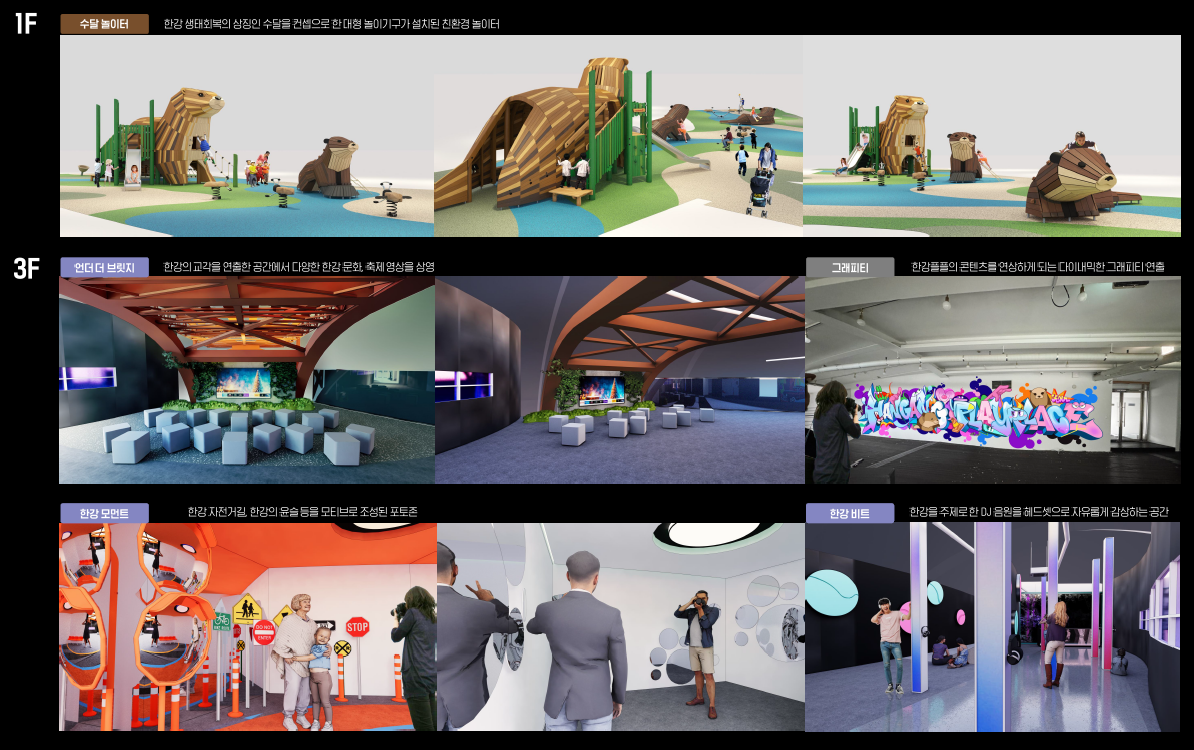Click the 그래피티 description text

1038,267
